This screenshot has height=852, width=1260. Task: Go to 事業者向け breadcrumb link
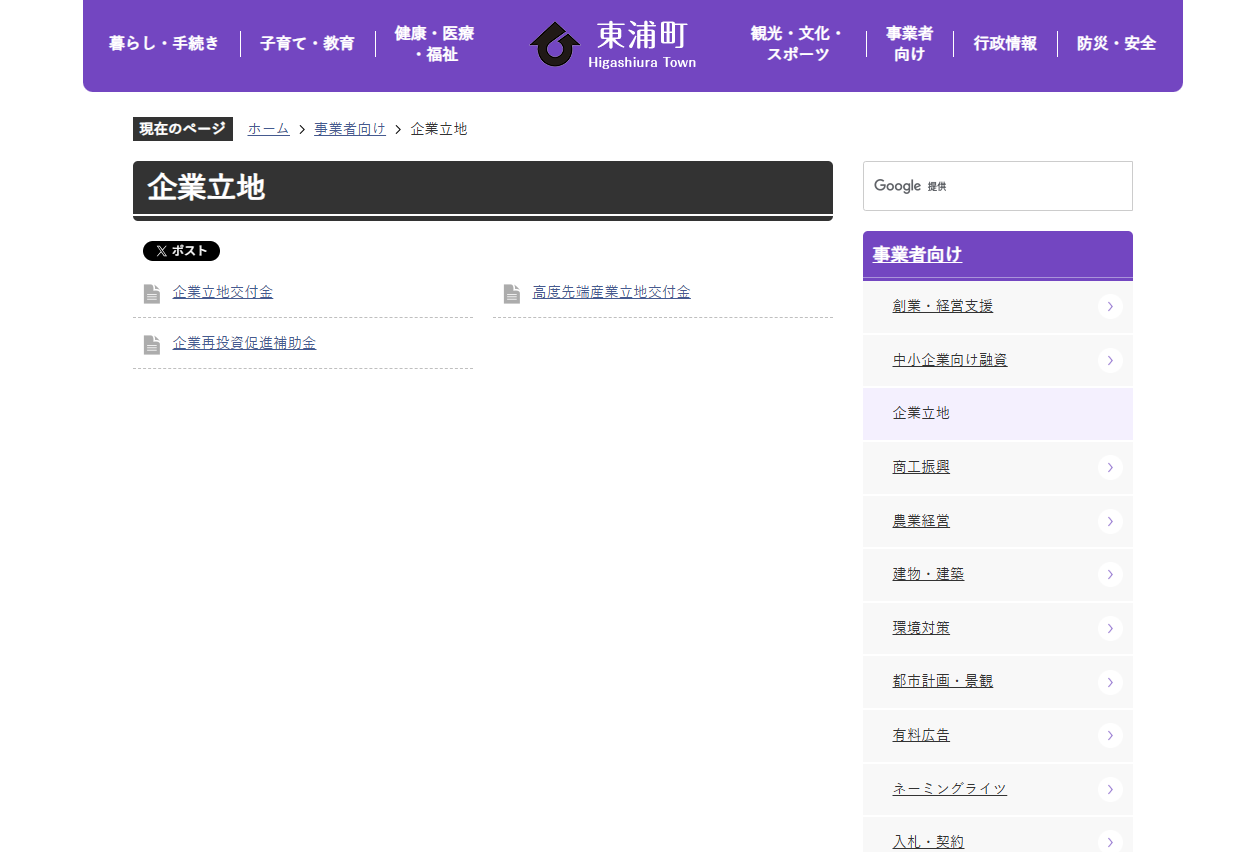350,129
